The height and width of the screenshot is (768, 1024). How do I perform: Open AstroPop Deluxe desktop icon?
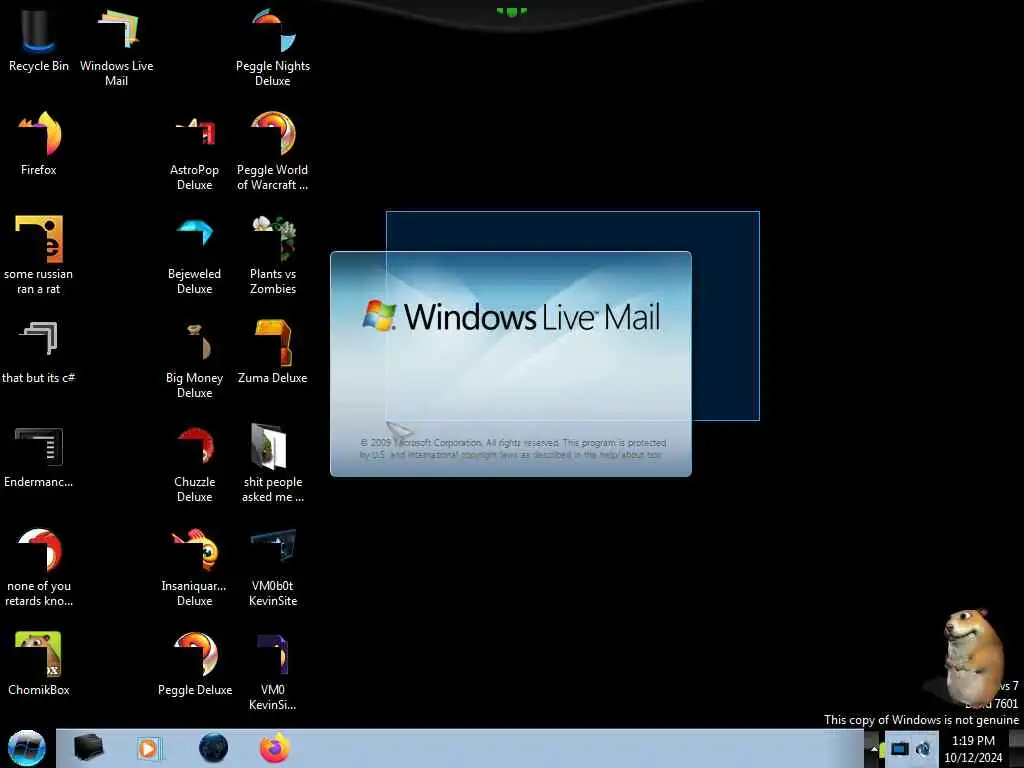[x=195, y=152]
